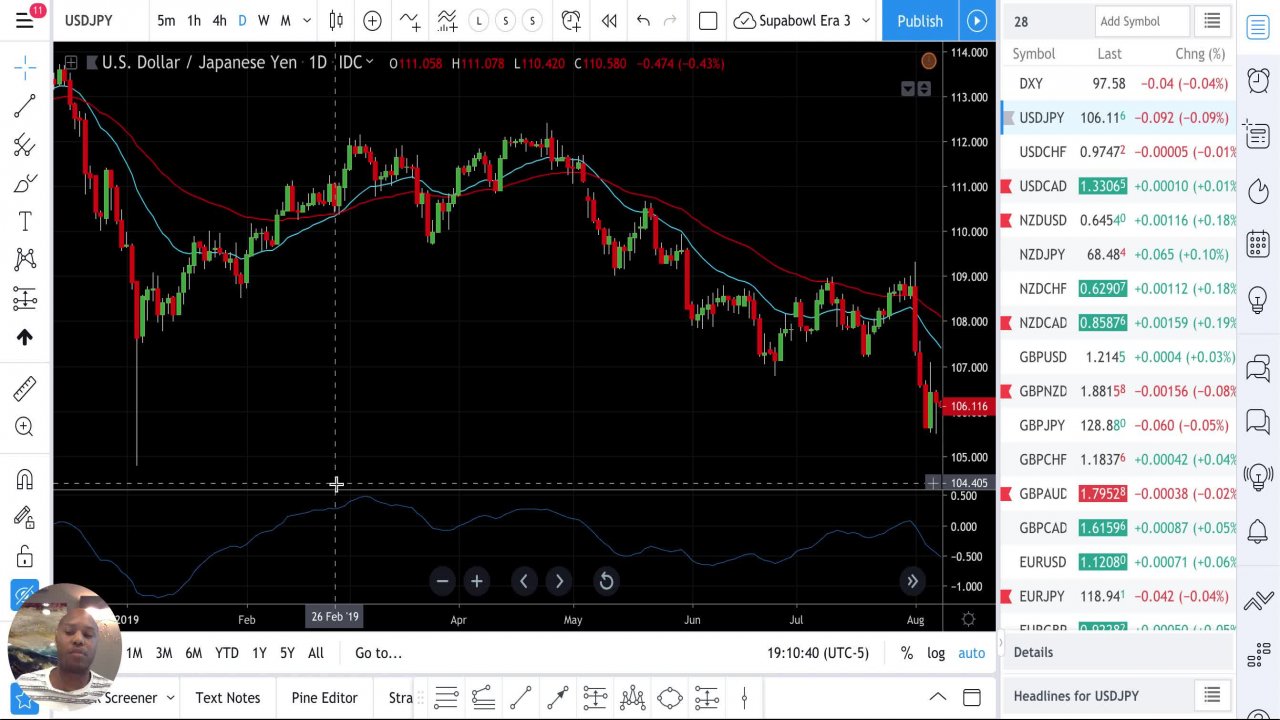Screen dimensions: 1280x720
Task: Expand the time interval dropdown arrow
Action: pyautogui.click(x=307, y=20)
